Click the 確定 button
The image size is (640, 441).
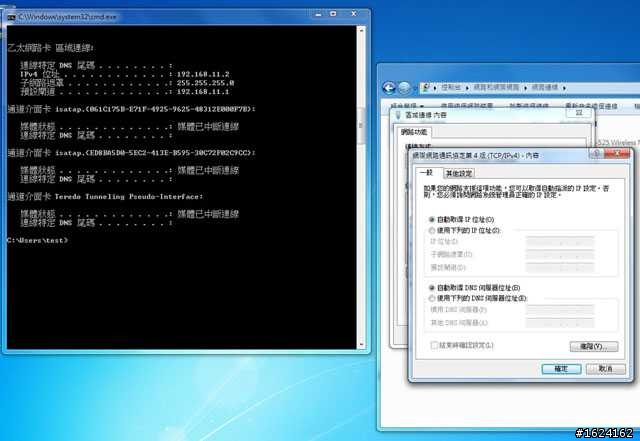[561, 369]
